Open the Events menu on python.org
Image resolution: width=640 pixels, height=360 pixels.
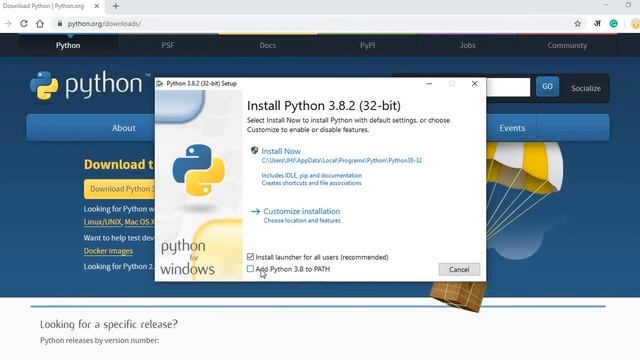coord(512,128)
